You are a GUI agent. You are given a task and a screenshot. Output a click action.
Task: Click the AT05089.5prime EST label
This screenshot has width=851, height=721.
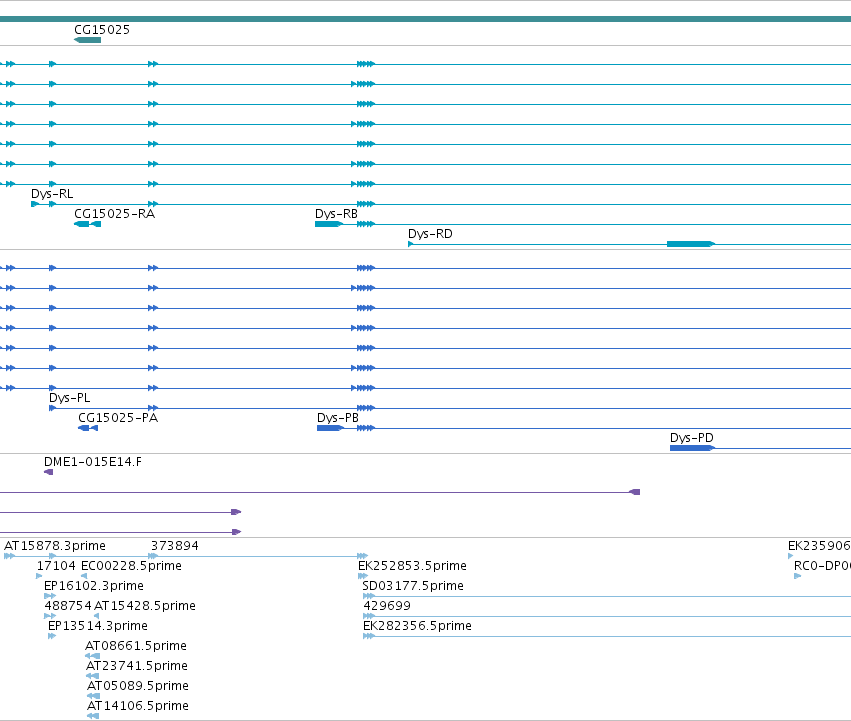pyautogui.click(x=138, y=687)
